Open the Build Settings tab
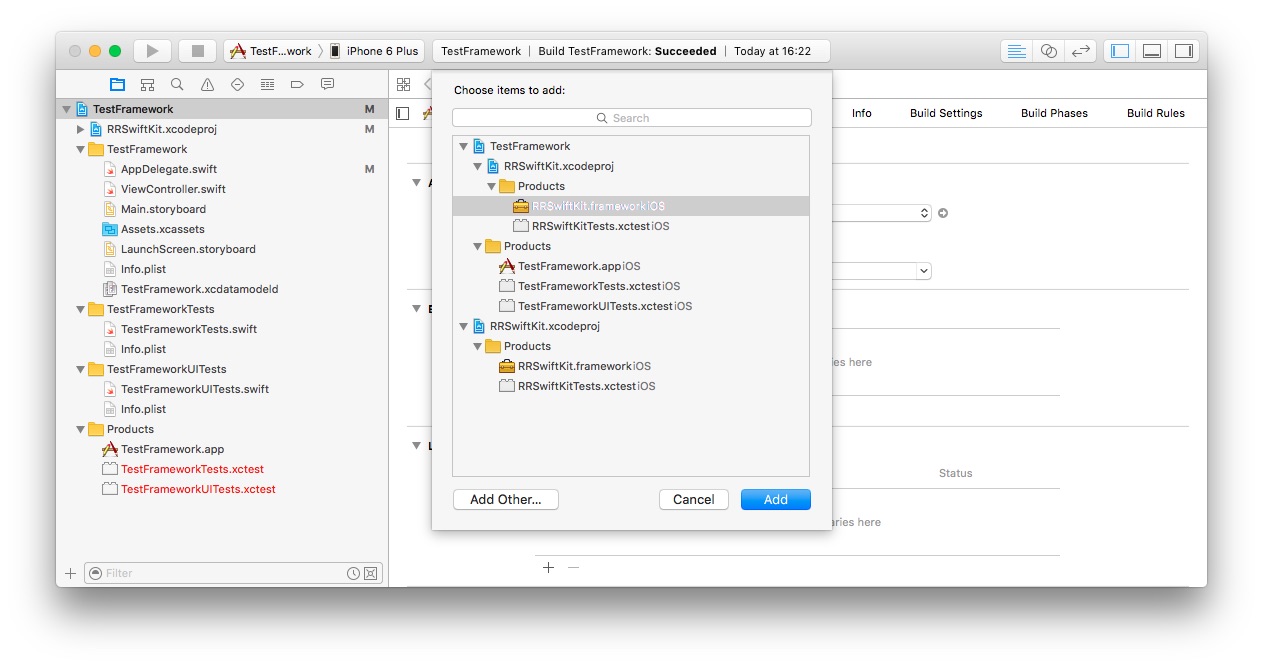This screenshot has height=667, width=1263. pos(946,113)
